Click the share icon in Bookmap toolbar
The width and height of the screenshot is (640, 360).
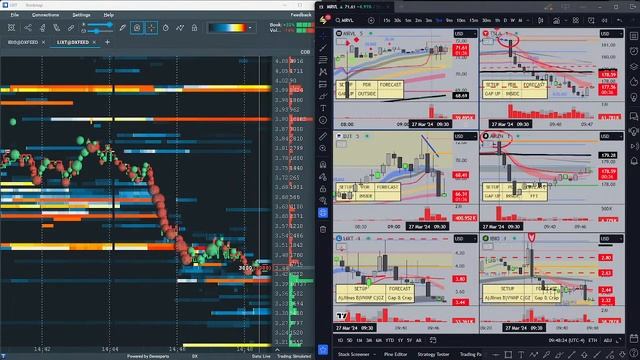pos(28,28)
